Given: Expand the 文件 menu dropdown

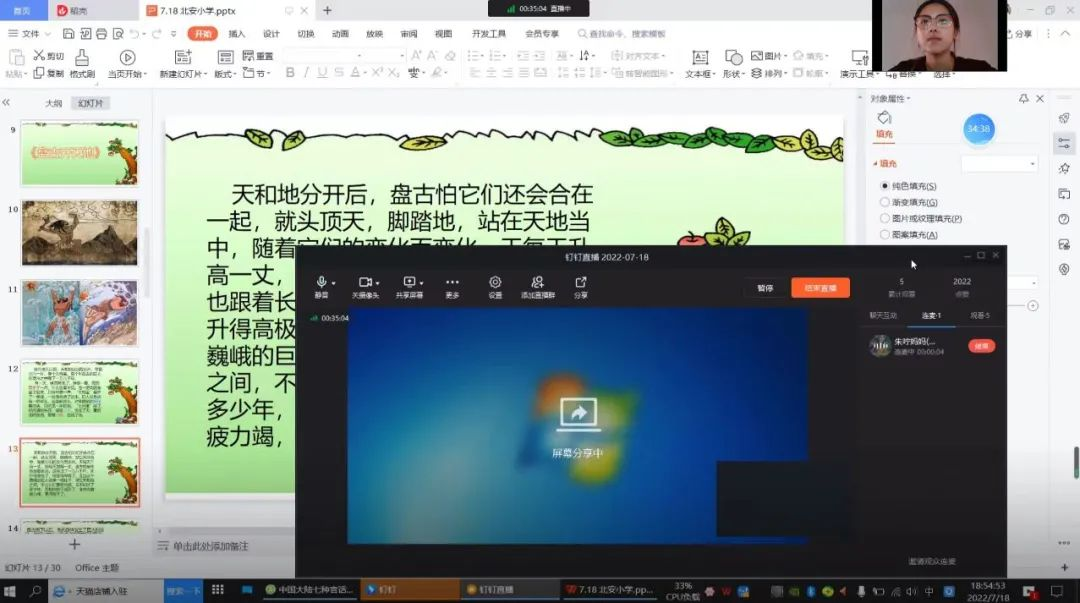Looking at the screenshot, I should (x=31, y=34).
